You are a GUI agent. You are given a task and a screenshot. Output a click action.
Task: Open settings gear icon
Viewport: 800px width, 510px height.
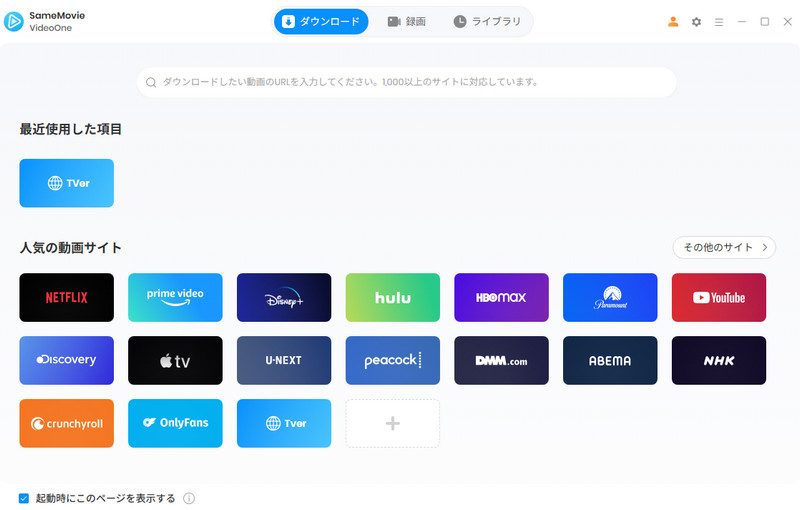point(696,22)
